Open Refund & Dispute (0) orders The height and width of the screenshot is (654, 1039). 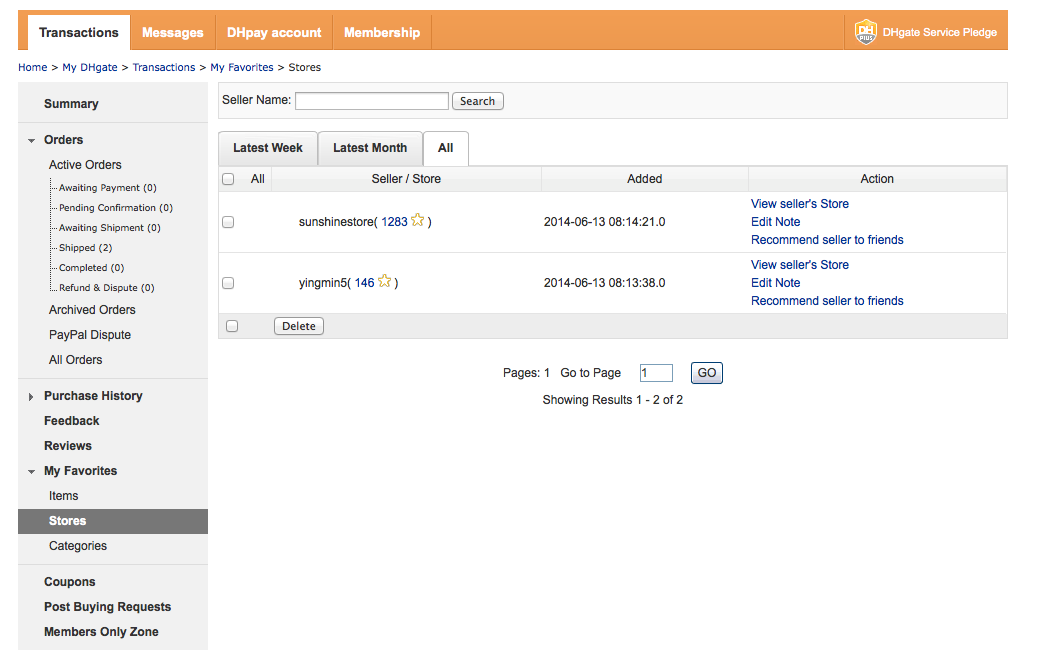[x=107, y=288]
